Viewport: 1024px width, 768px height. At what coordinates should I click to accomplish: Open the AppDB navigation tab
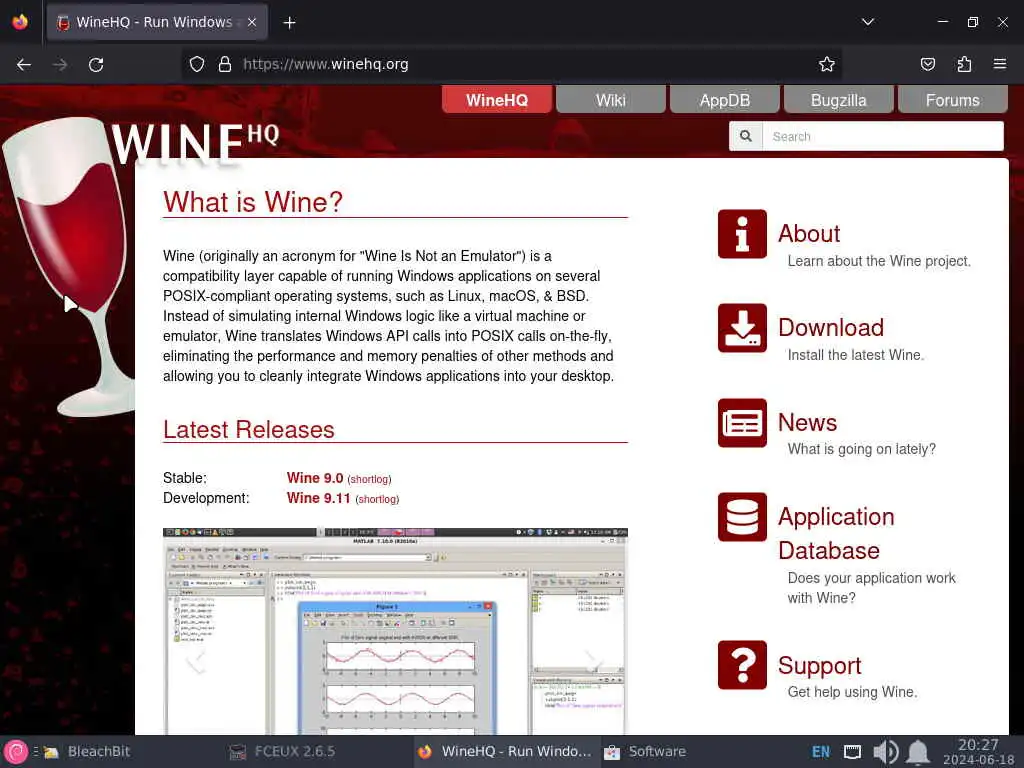coord(725,100)
